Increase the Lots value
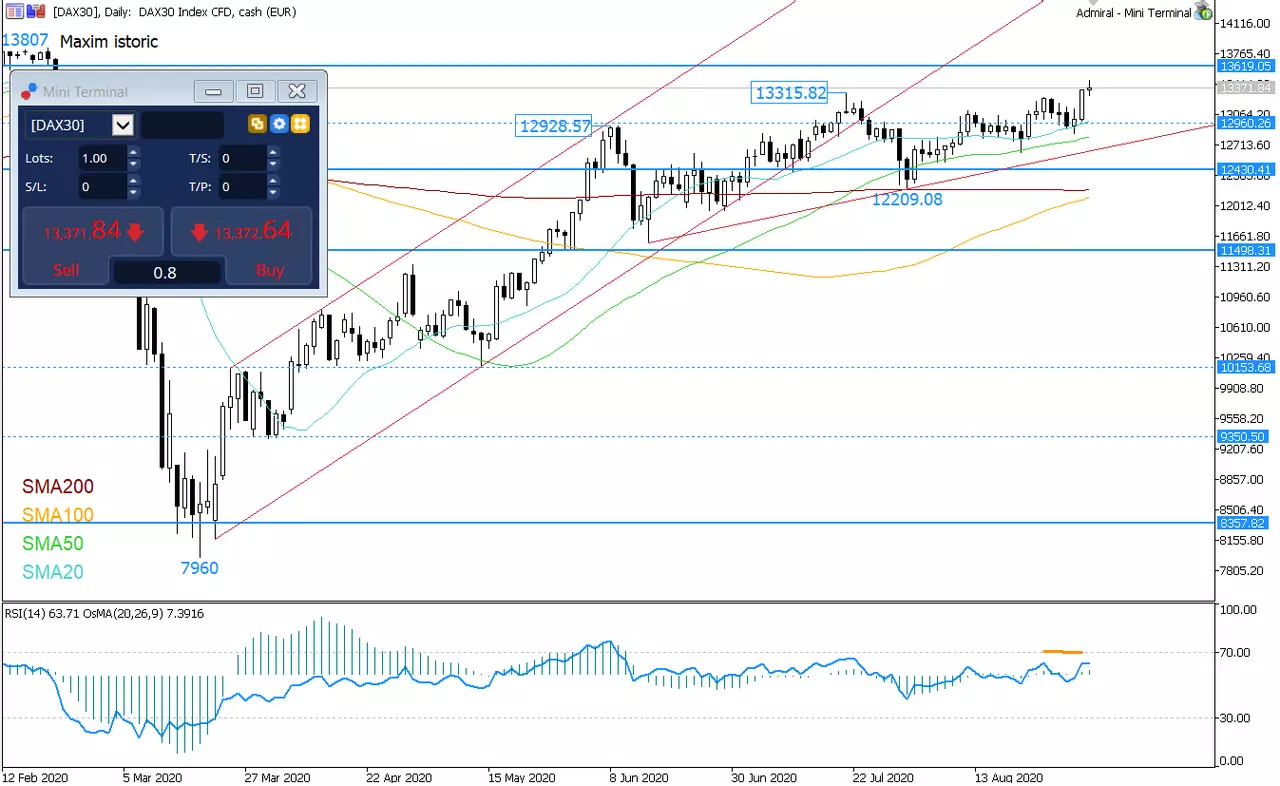This screenshot has height=786, width=1280. point(134,152)
